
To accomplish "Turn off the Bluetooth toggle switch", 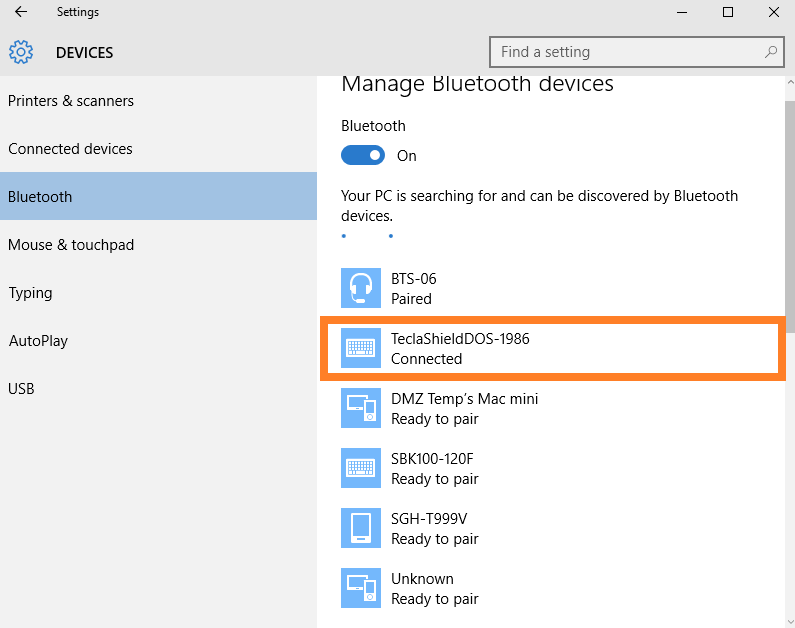I will (363, 156).
